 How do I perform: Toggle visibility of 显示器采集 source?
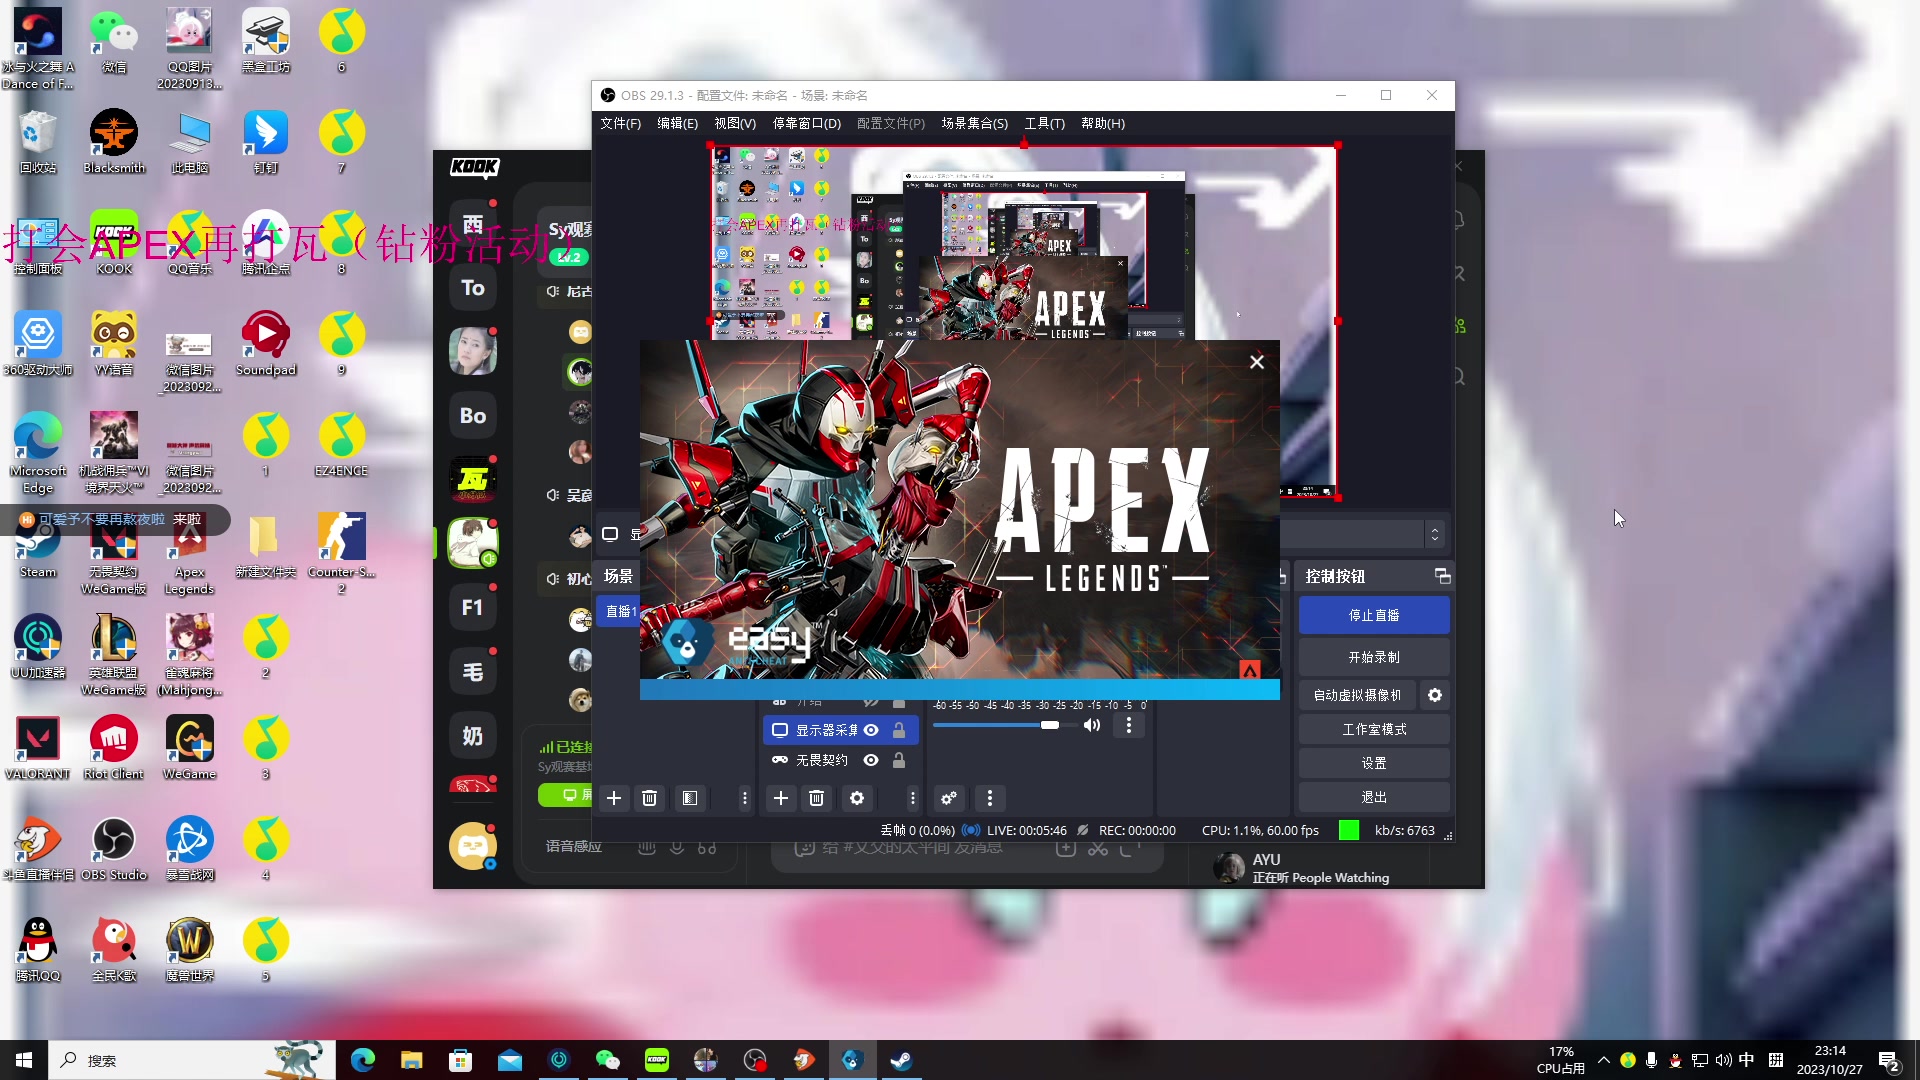coord(871,730)
